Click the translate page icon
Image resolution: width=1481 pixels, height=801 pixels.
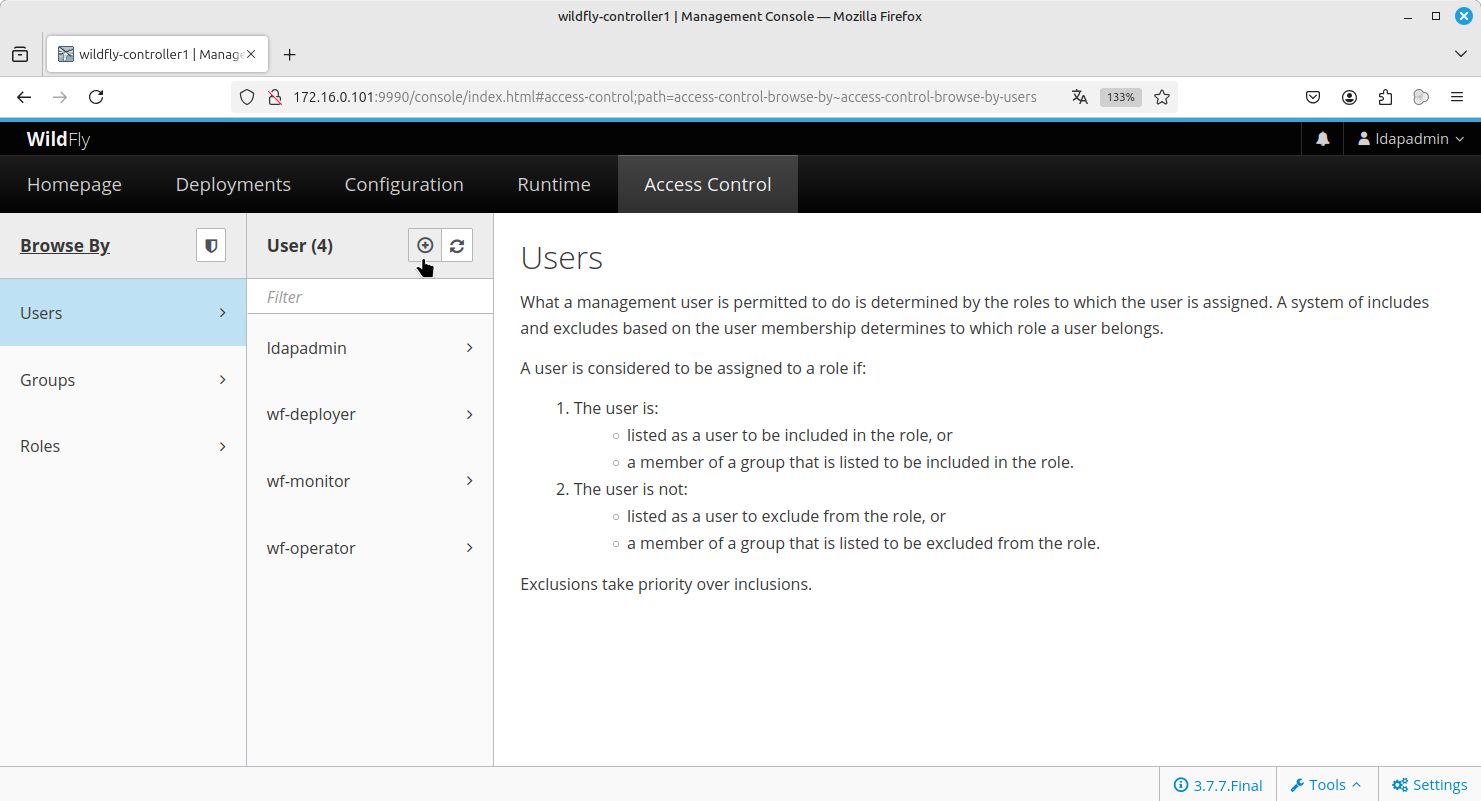(x=1079, y=97)
